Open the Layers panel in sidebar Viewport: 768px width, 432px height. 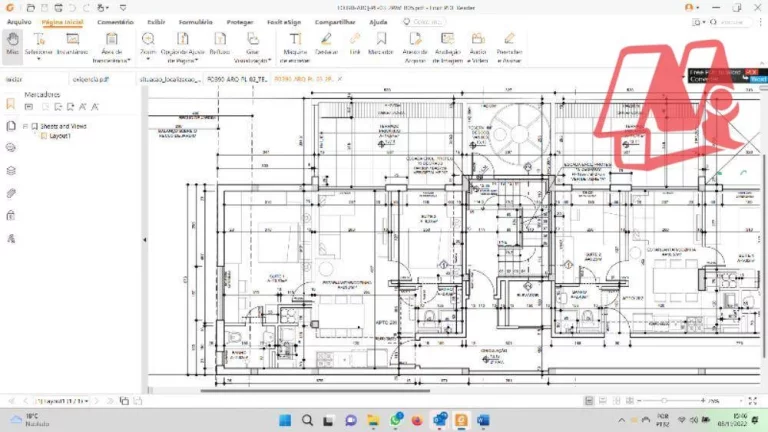(x=11, y=170)
